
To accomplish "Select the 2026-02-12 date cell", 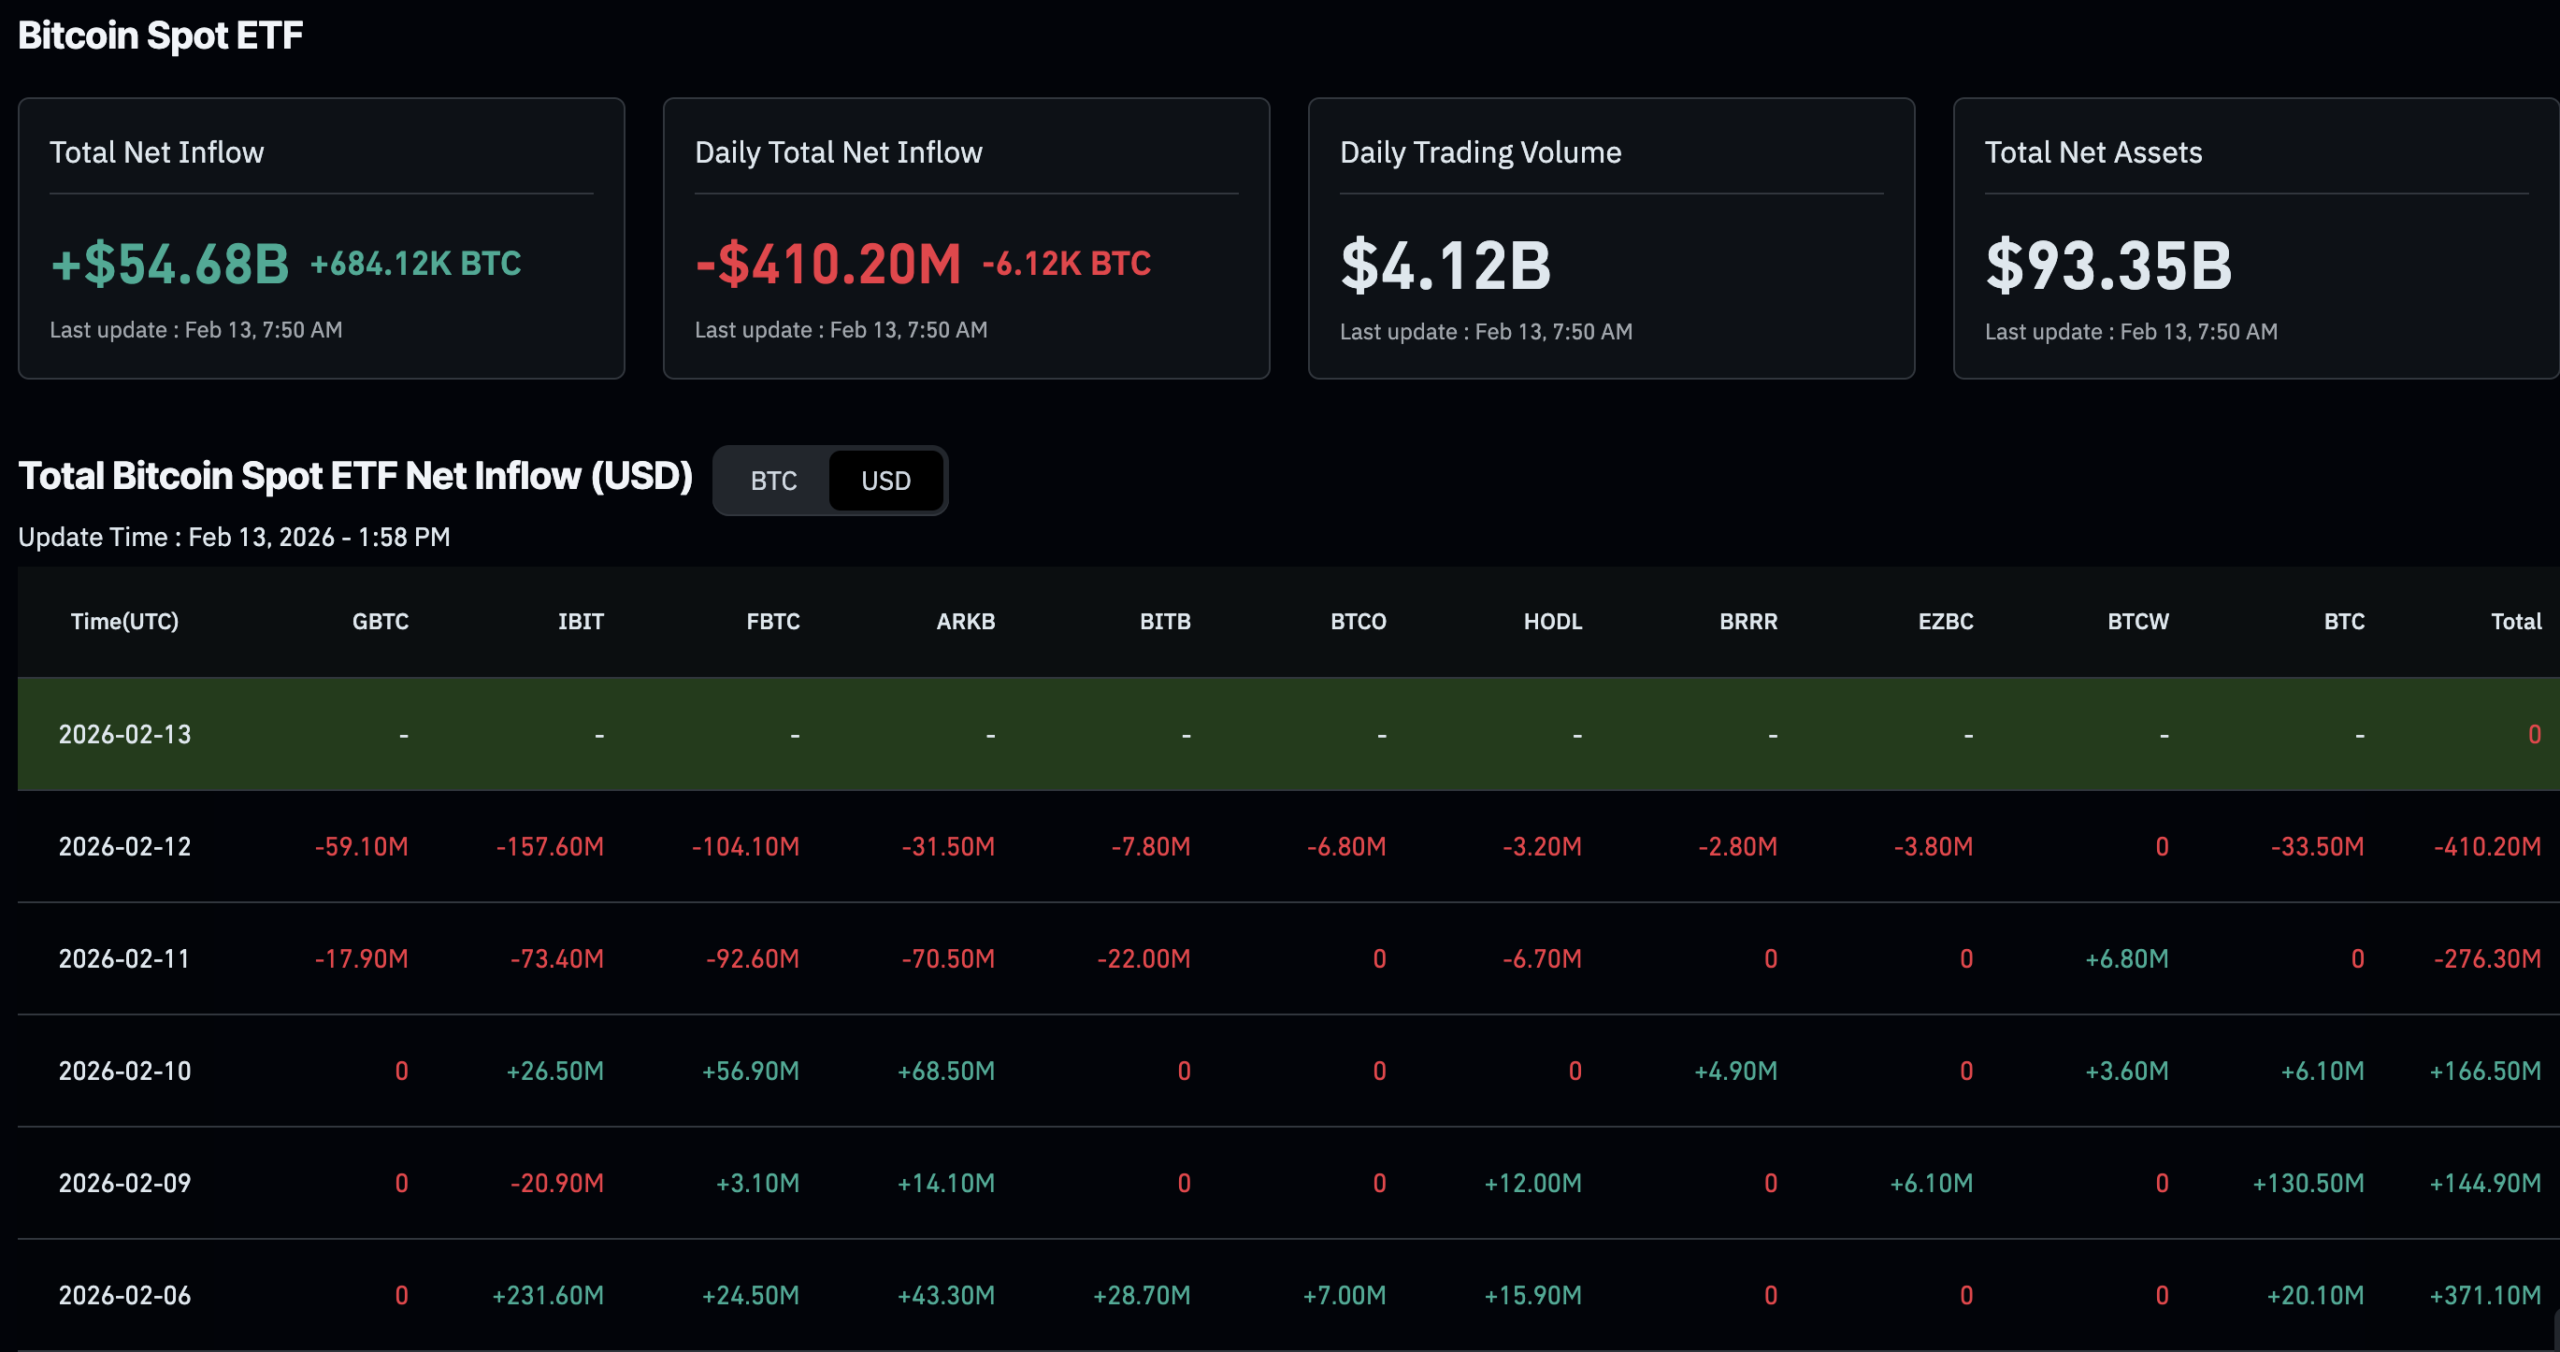I will tap(125, 846).
